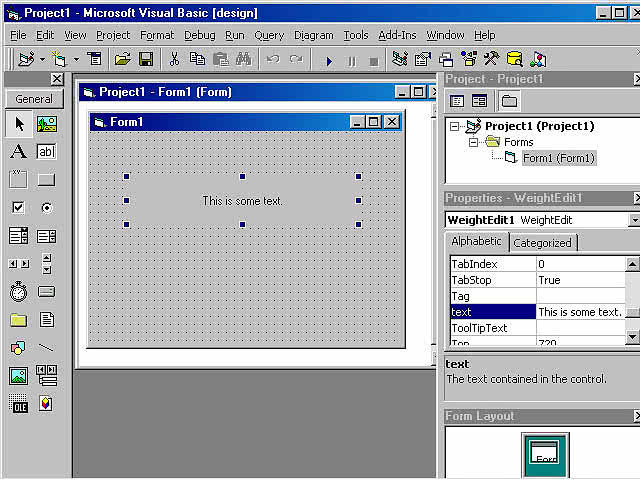Image resolution: width=640 pixels, height=480 pixels.
Task: Open the Format menu
Action: tap(157, 36)
